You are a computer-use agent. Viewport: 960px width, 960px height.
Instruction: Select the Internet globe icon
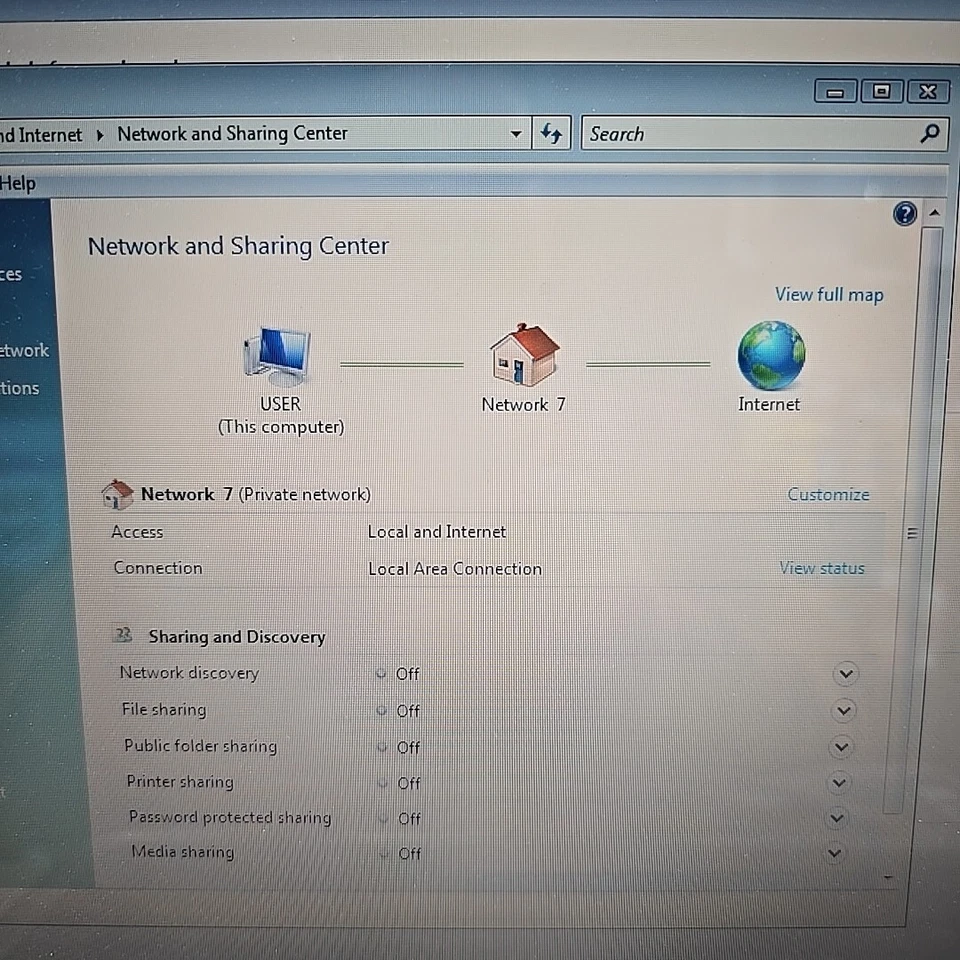[x=769, y=357]
